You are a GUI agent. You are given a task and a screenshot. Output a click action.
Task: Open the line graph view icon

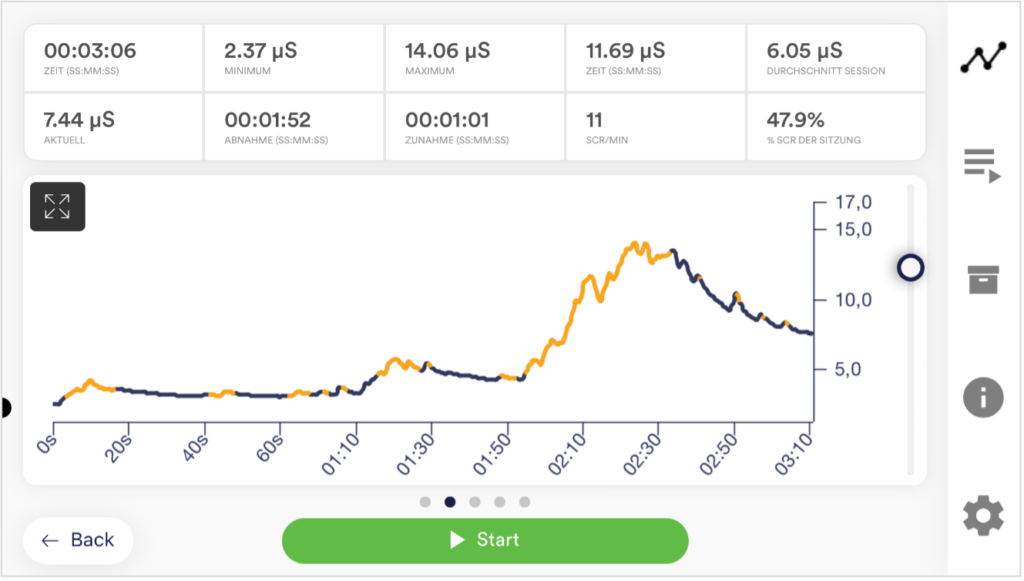click(983, 57)
